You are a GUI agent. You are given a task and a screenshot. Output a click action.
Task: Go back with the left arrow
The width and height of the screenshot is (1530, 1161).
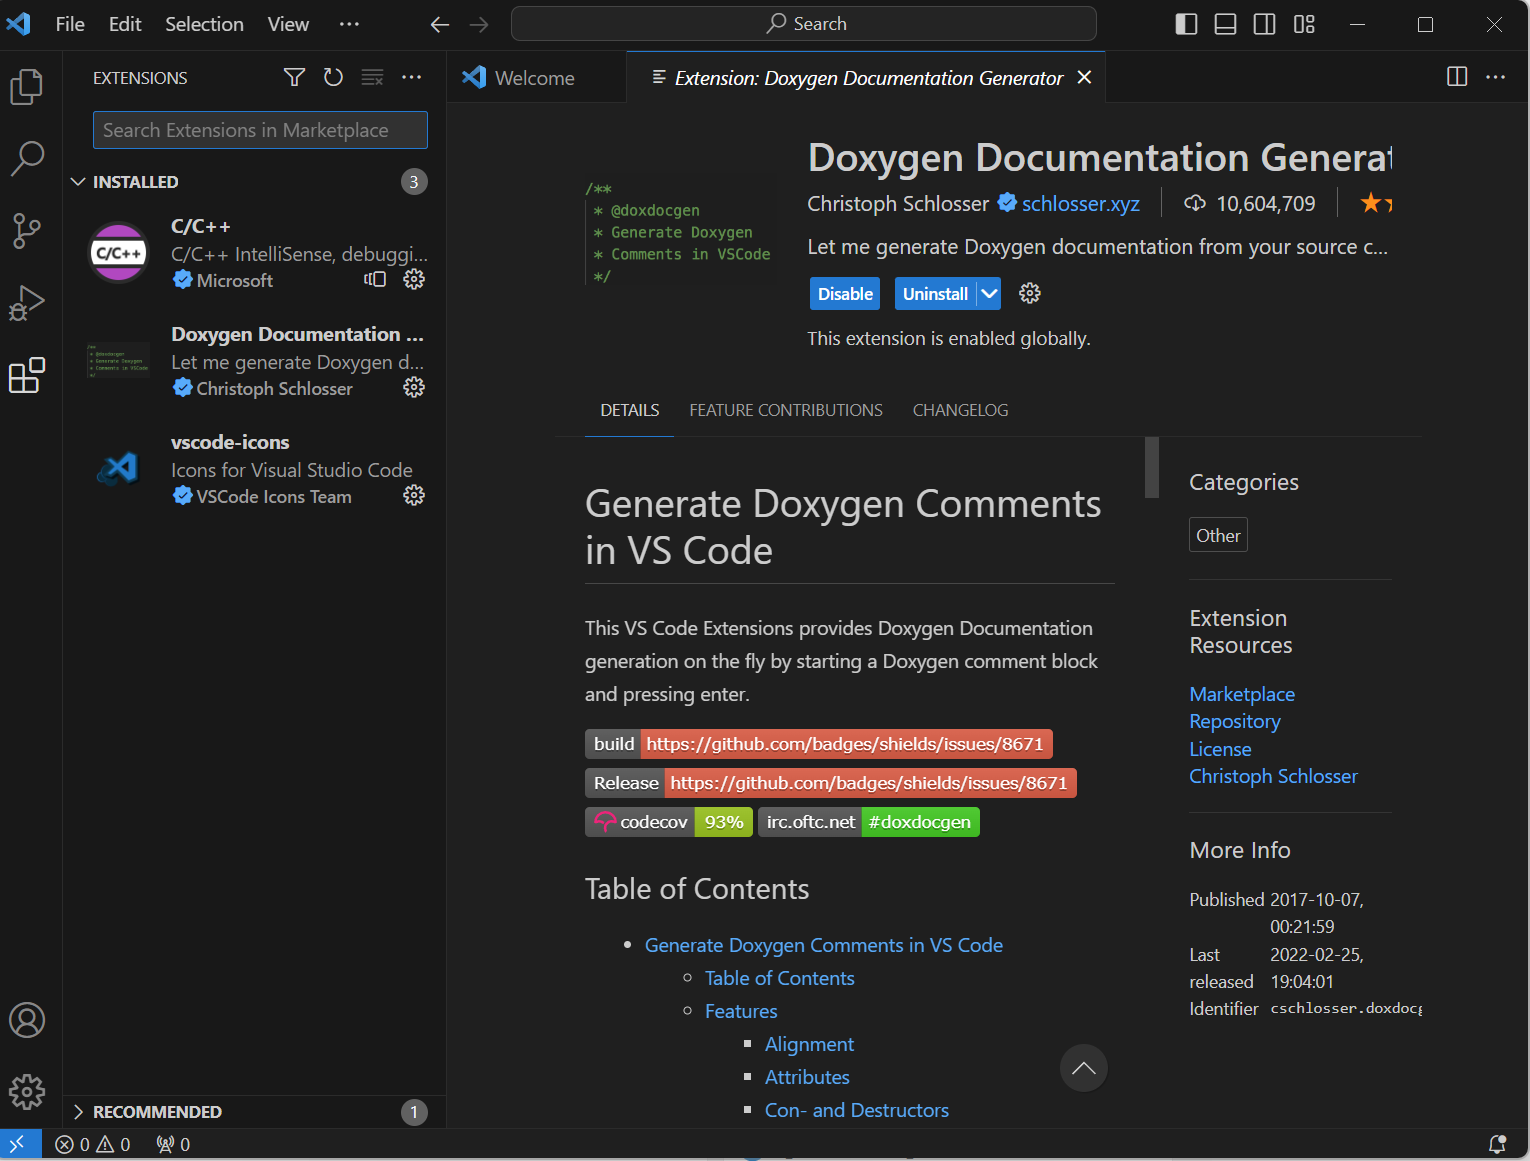(440, 24)
